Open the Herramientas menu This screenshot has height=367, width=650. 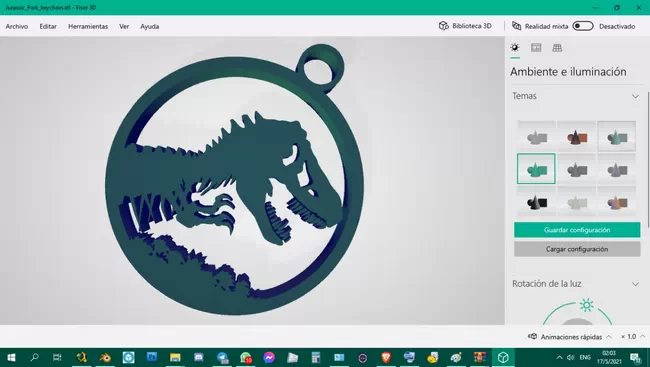click(x=88, y=26)
